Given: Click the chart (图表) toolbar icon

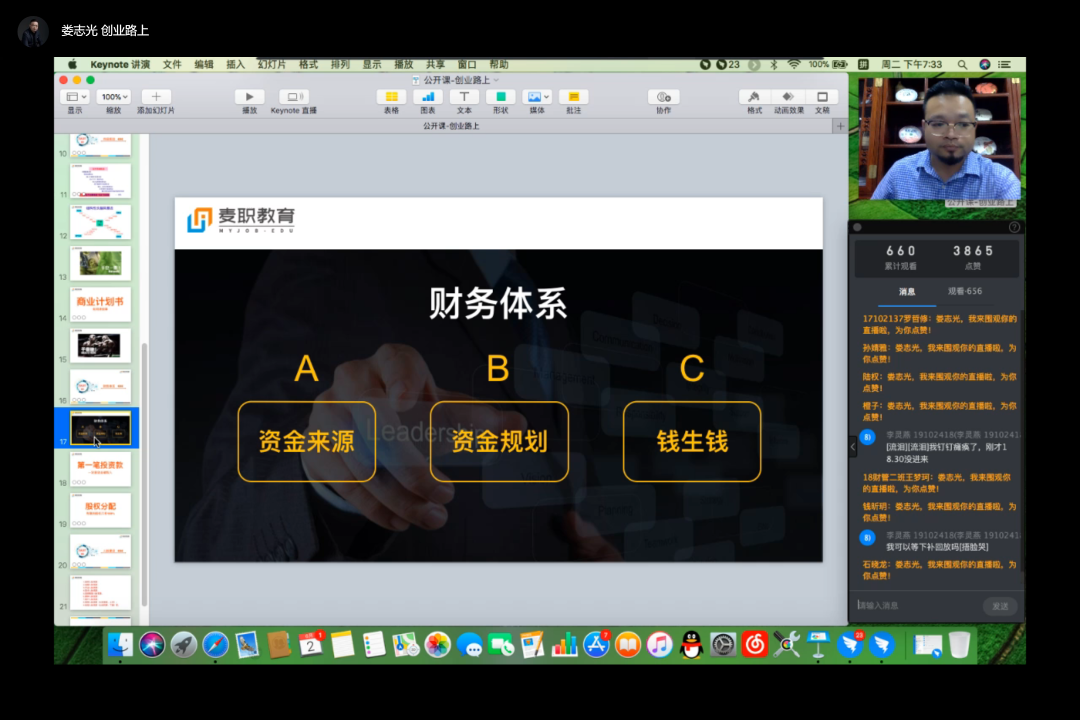Looking at the screenshot, I should (428, 97).
